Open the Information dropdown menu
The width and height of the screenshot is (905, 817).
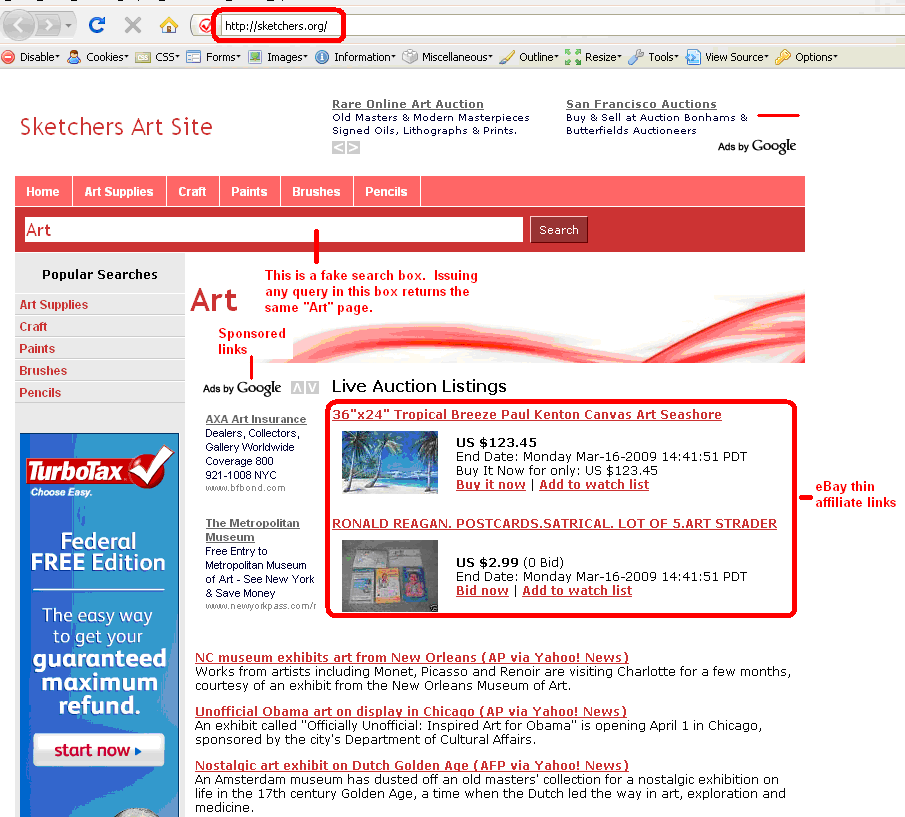(365, 57)
